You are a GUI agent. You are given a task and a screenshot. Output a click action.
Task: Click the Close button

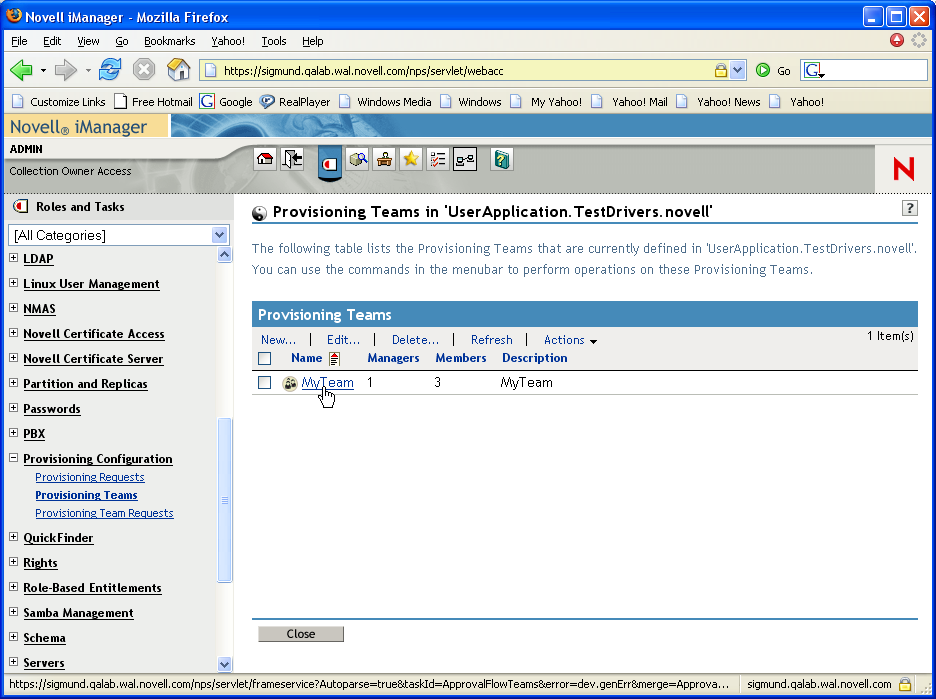pos(301,634)
